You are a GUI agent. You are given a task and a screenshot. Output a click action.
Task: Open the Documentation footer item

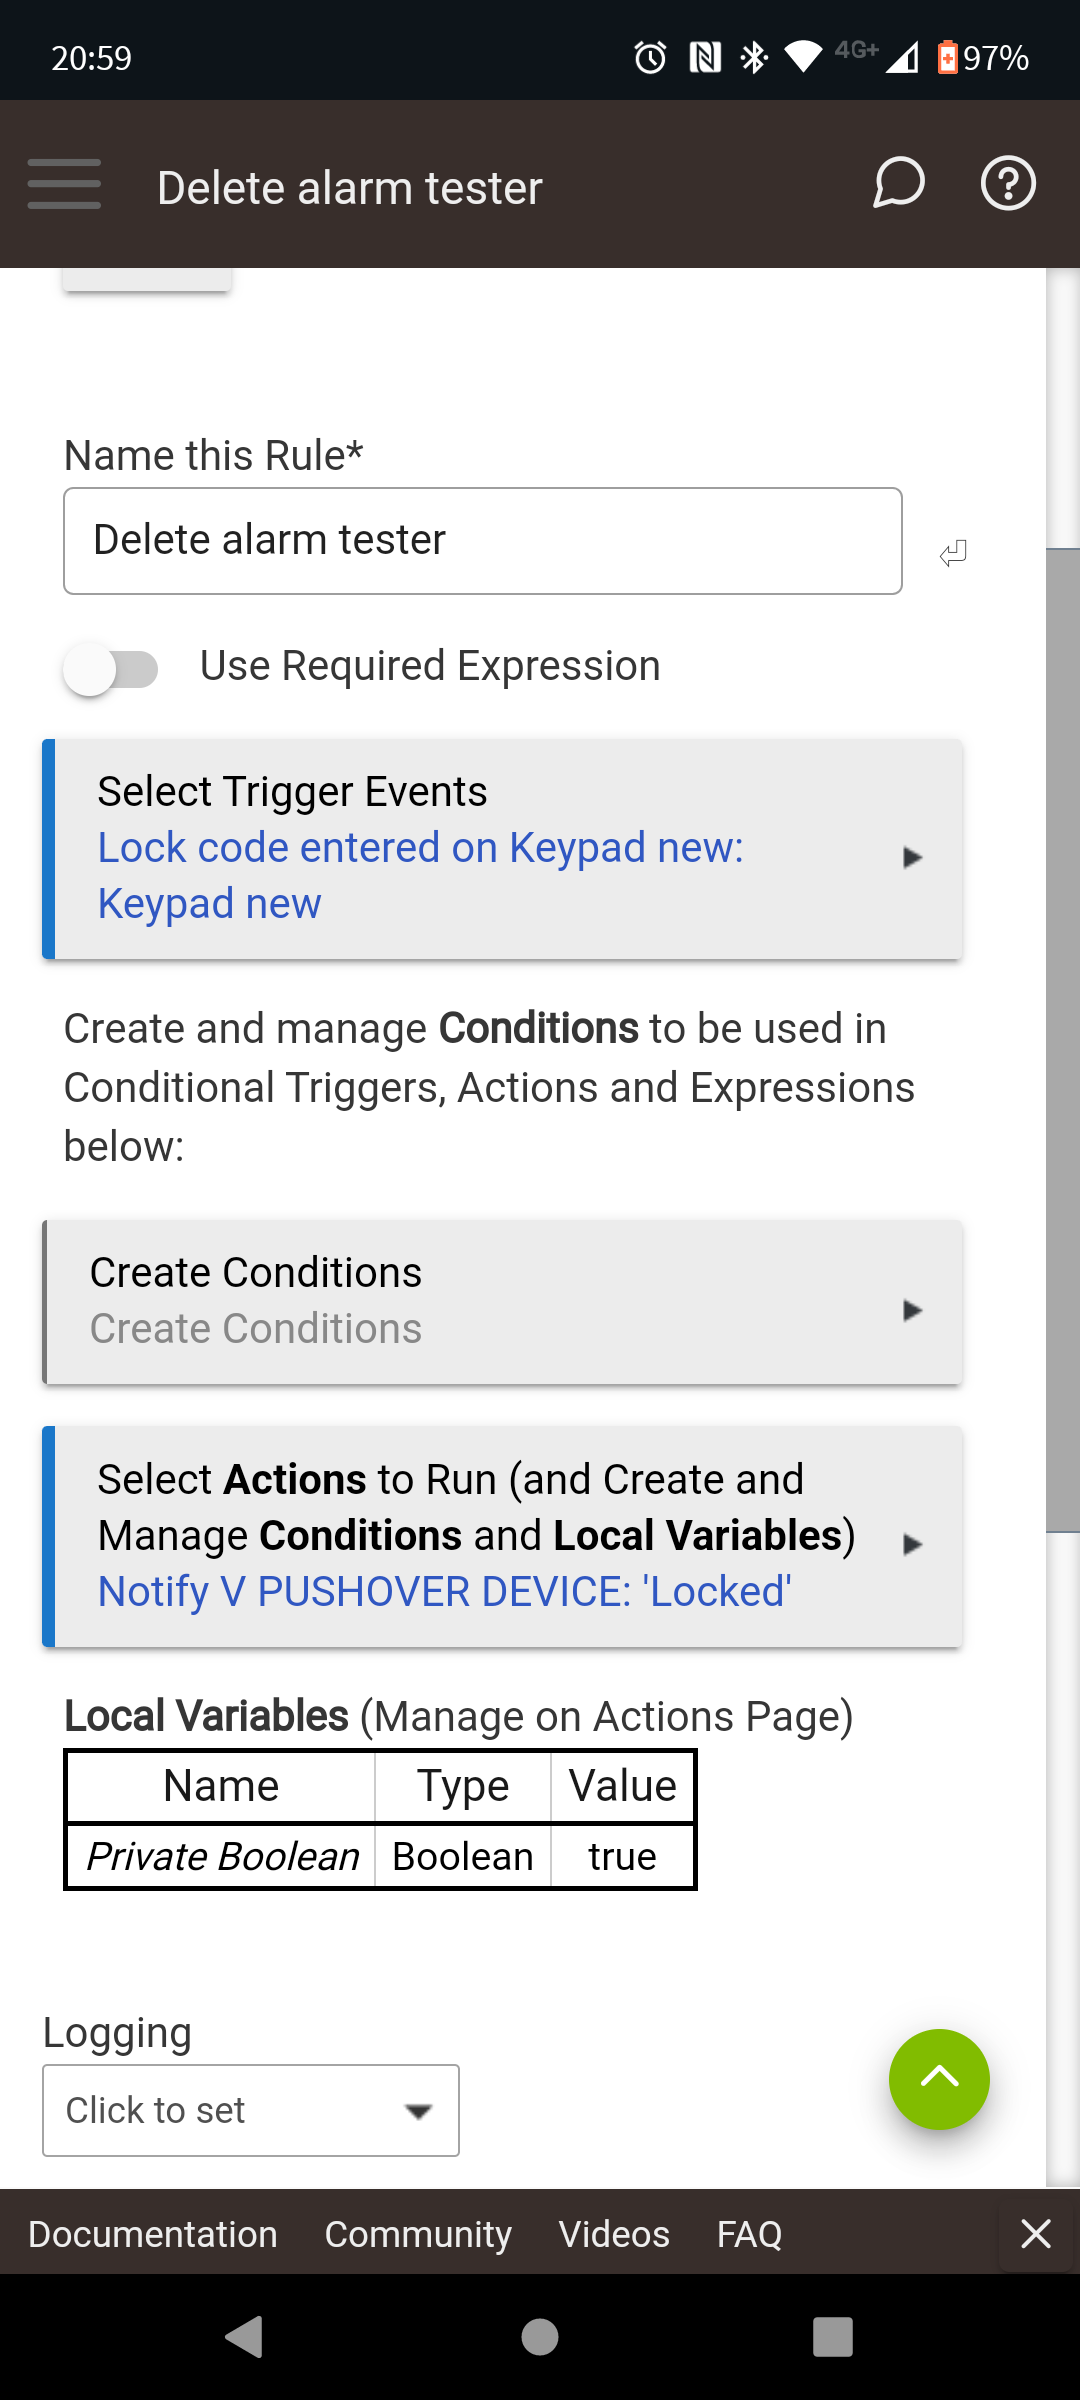(x=153, y=2234)
